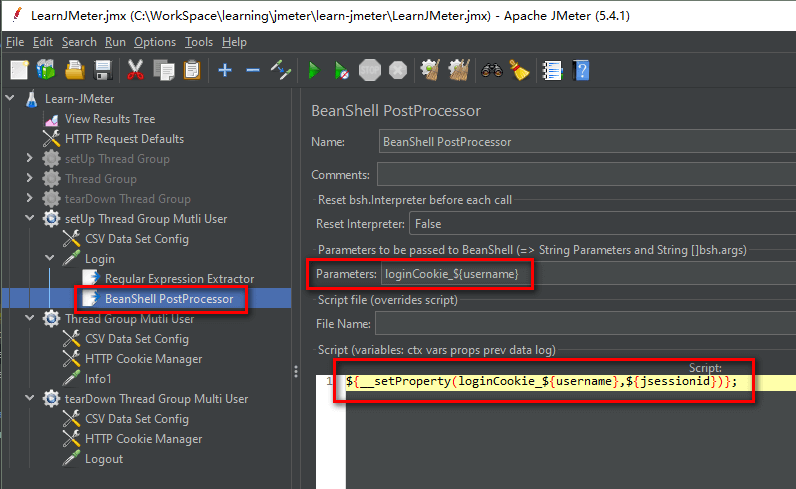Click the Copy icon in toolbar
The height and width of the screenshot is (489, 796).
click(x=163, y=70)
